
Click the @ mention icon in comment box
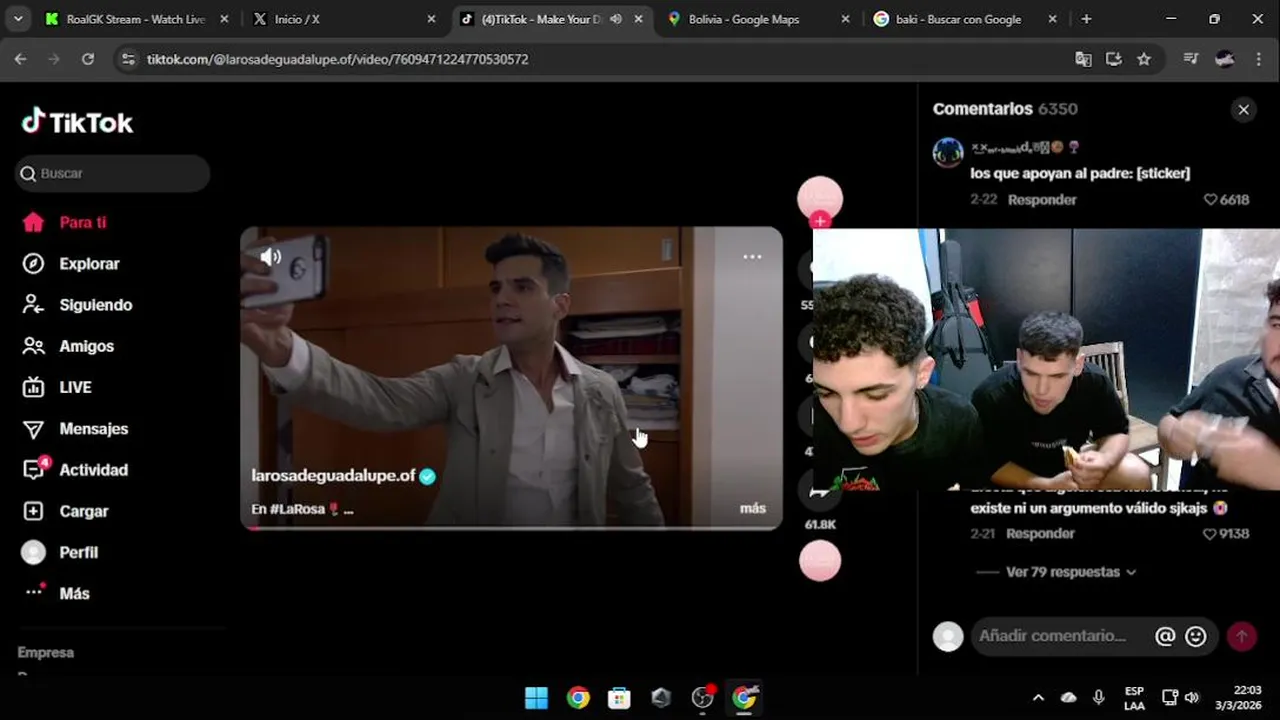tap(1165, 636)
